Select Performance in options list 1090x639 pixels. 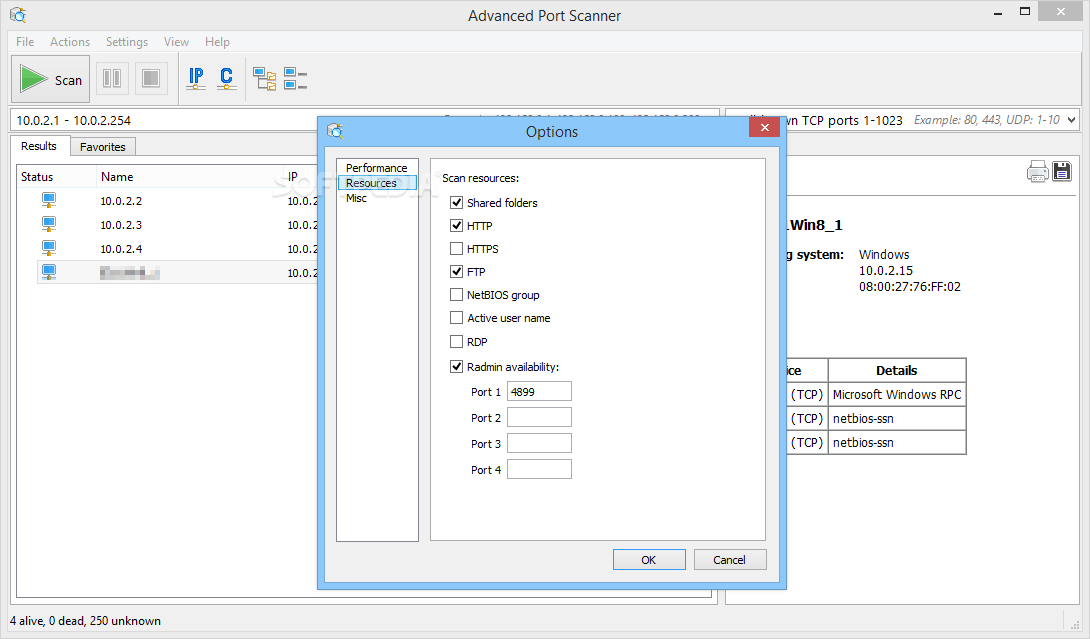pyautogui.click(x=376, y=168)
